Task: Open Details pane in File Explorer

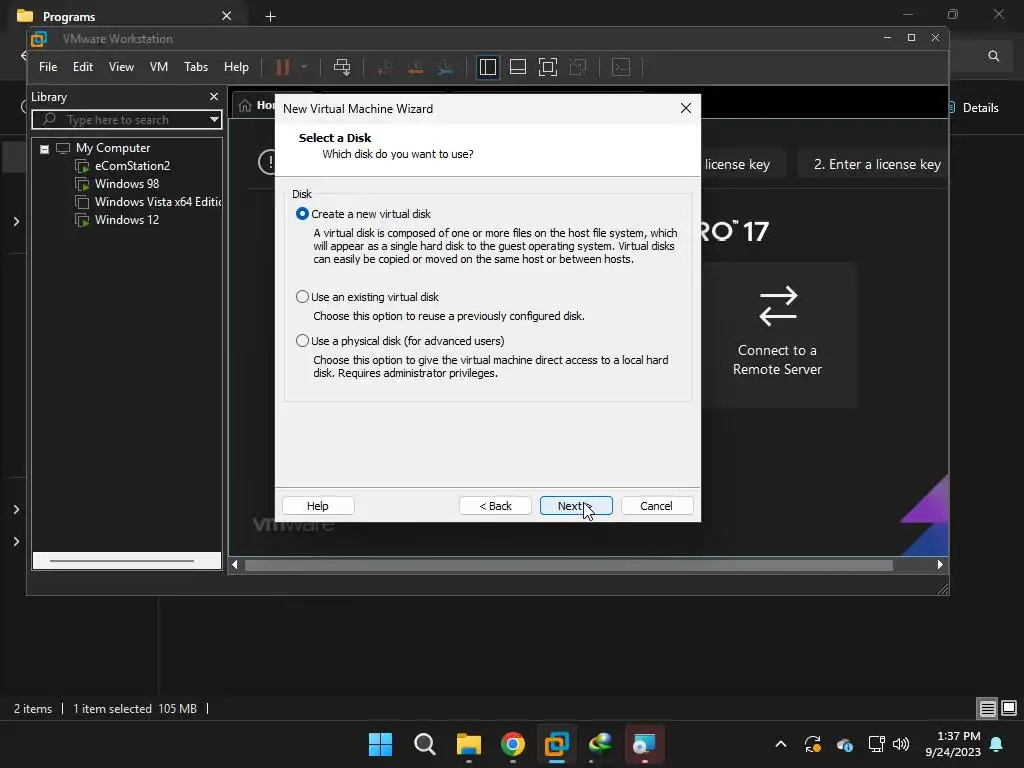Action: pos(973,108)
